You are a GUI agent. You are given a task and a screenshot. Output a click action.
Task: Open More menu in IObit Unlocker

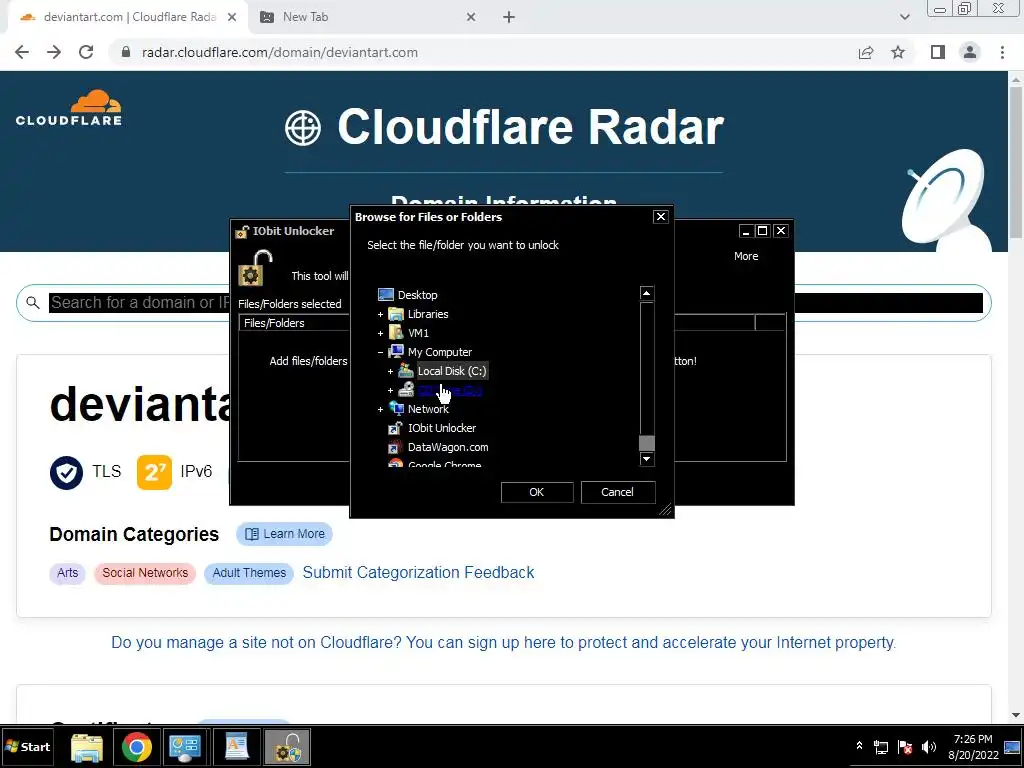(746, 256)
